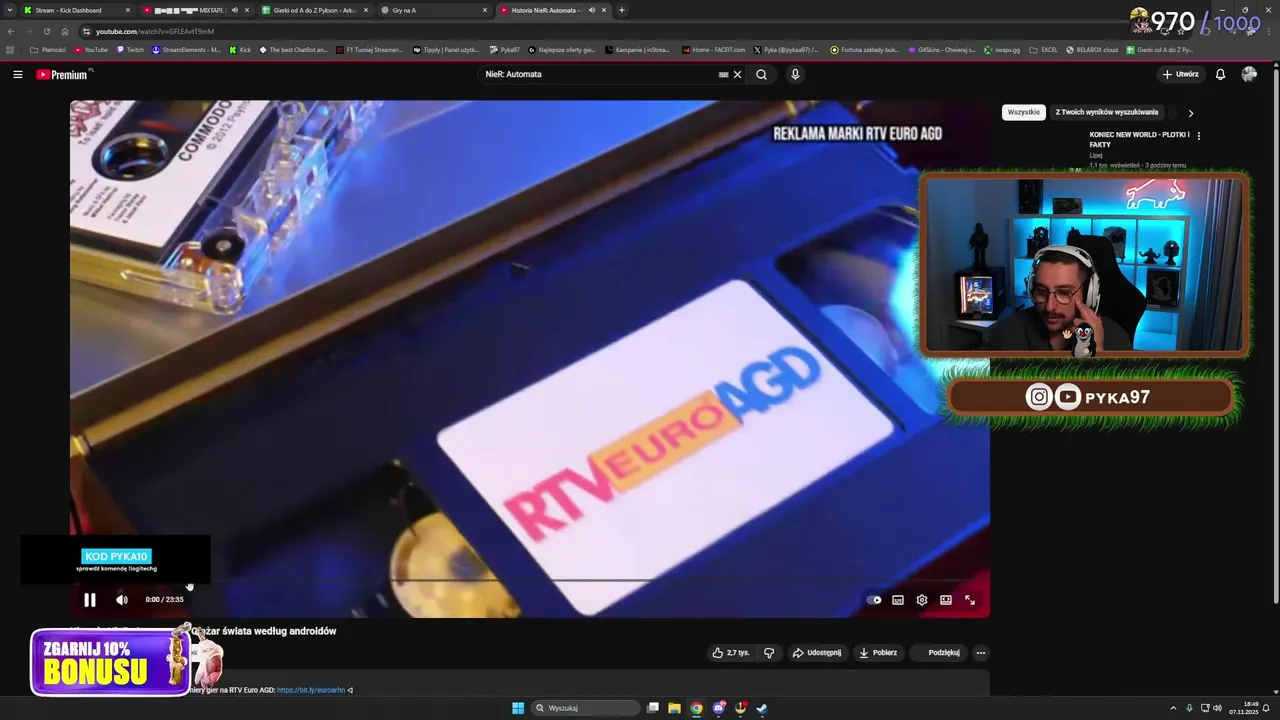
Task: Open Chrome from the taskbar
Action: pyautogui.click(x=696, y=708)
